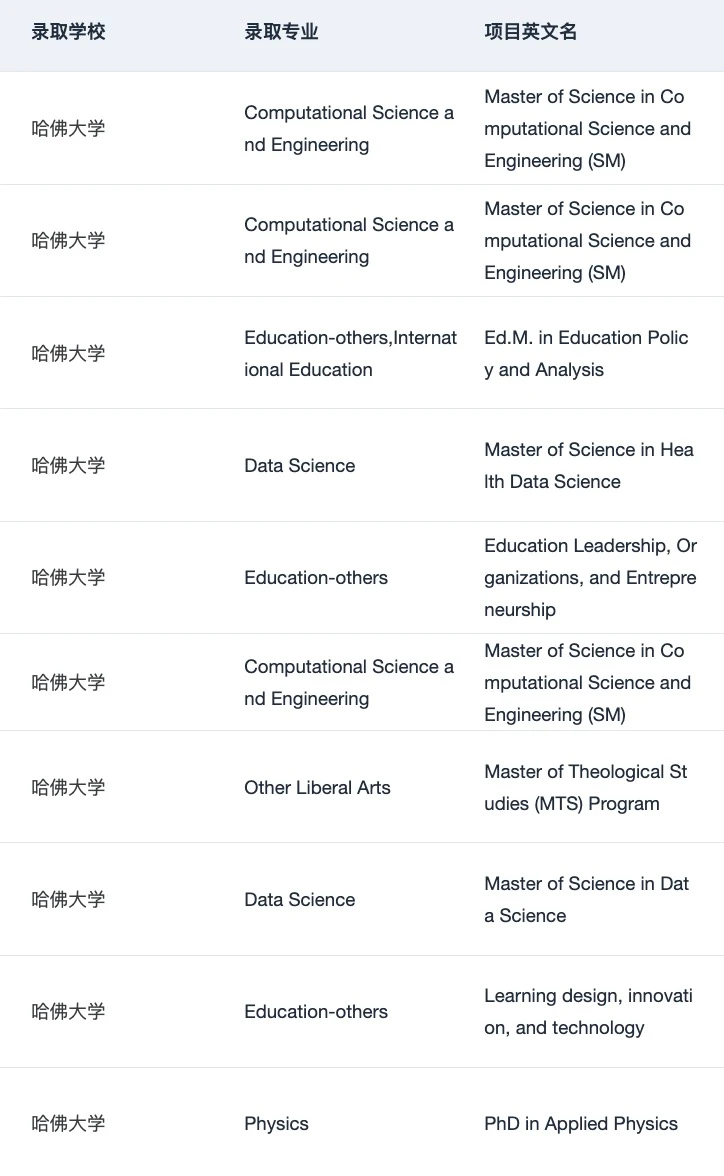Click 哈佛大学 in the first table row
Viewport: 724px width, 1176px height.
pos(68,128)
